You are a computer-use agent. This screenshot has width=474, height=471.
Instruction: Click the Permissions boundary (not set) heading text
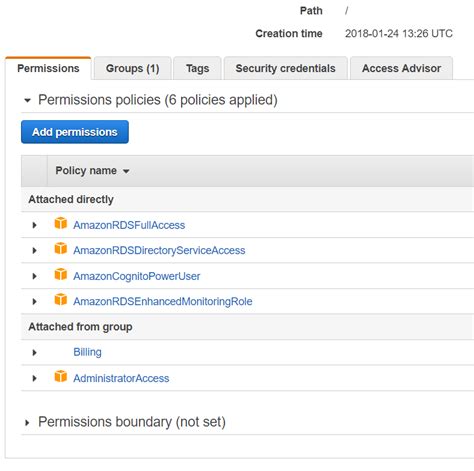tap(132, 422)
